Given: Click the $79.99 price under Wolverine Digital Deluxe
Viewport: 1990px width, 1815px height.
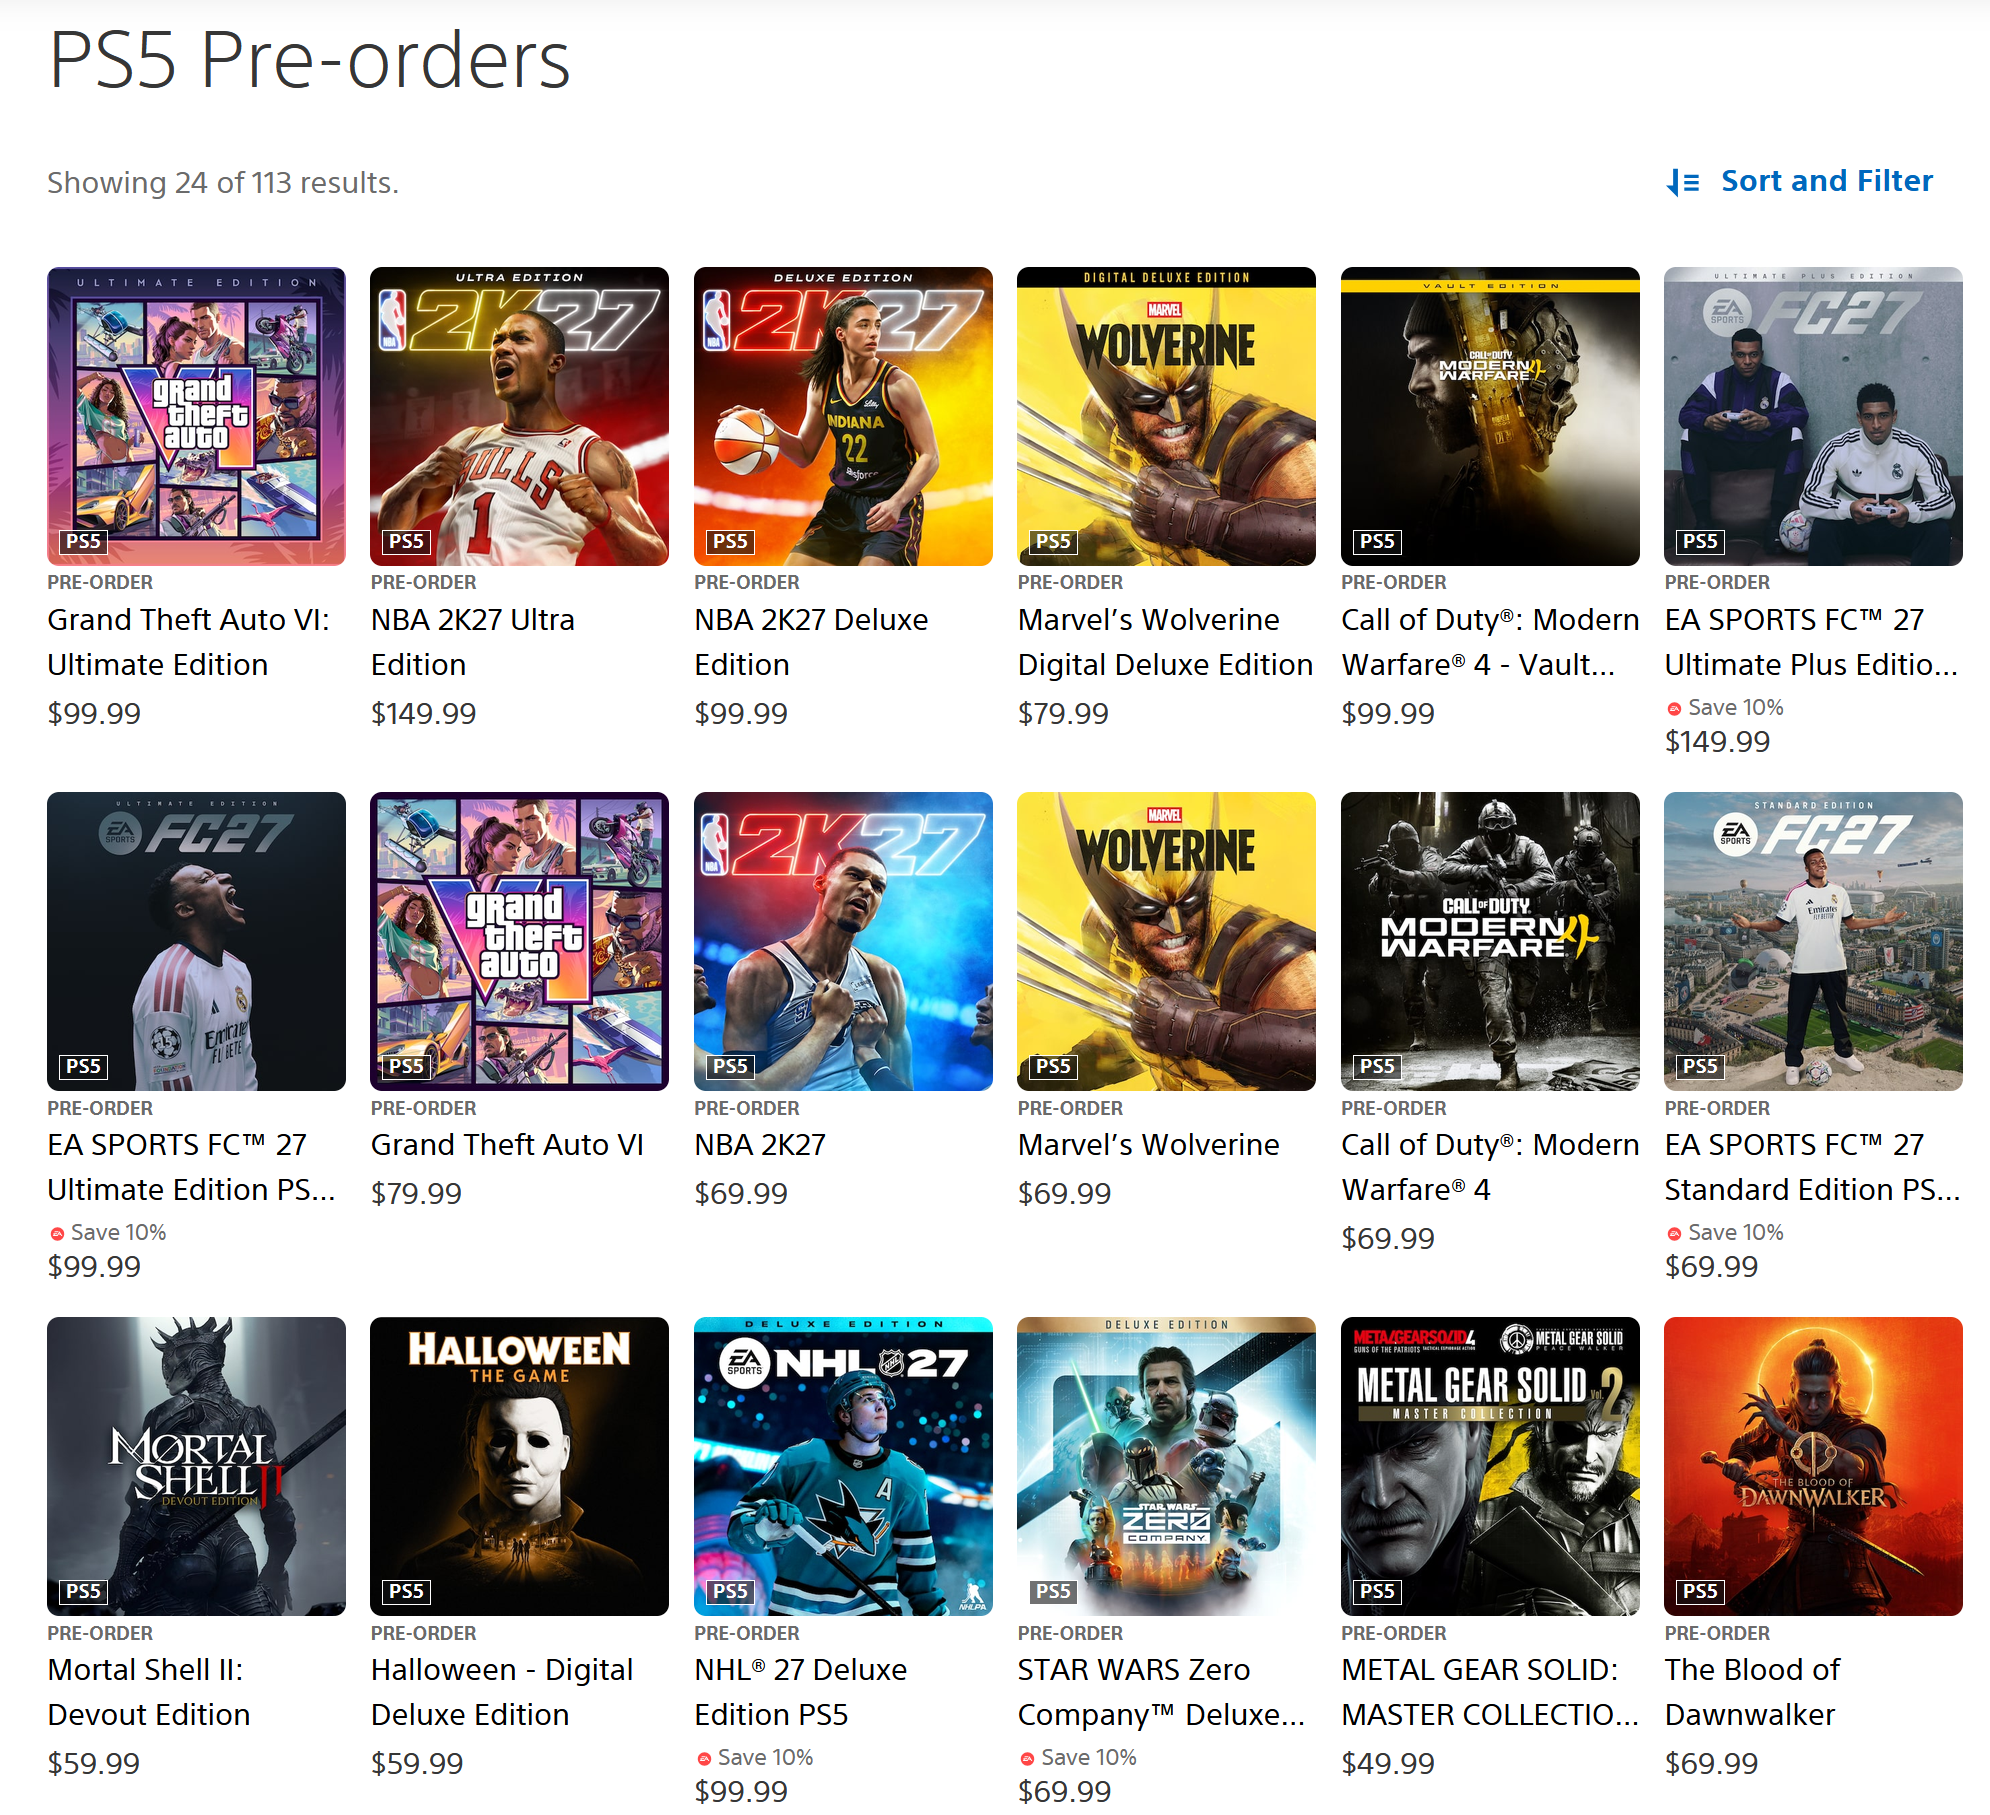Looking at the screenshot, I should pyautogui.click(x=1063, y=714).
